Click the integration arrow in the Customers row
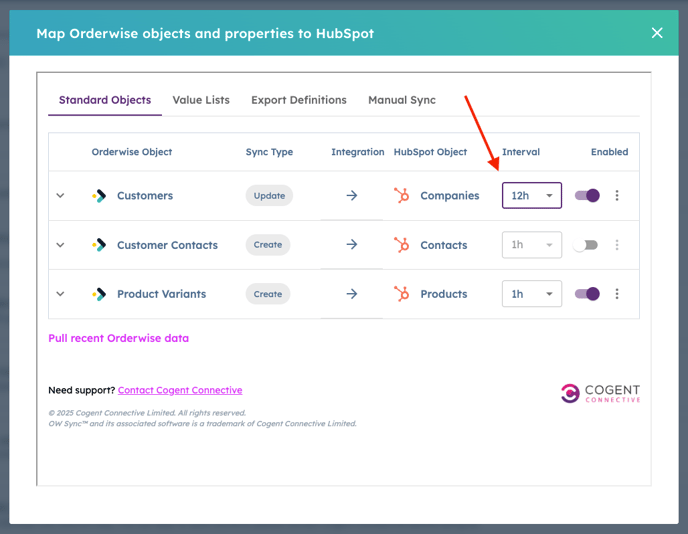Screen dimensions: 688x534 pos(352,195)
